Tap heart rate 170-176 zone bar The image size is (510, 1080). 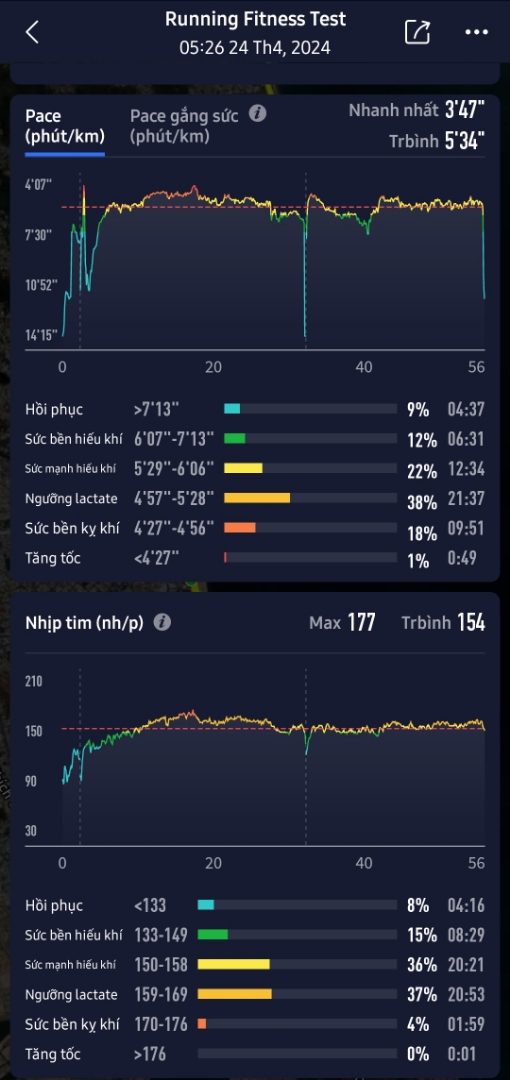point(202,1024)
